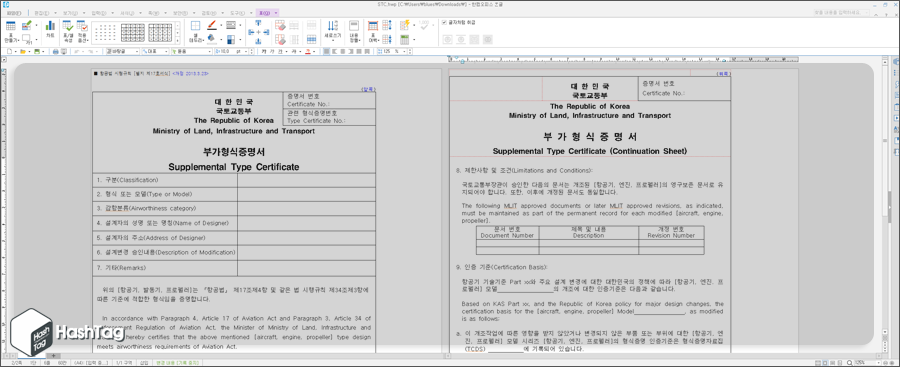Choose the red font color button
The height and width of the screenshot is (367, 900).
click(x=308, y=52)
